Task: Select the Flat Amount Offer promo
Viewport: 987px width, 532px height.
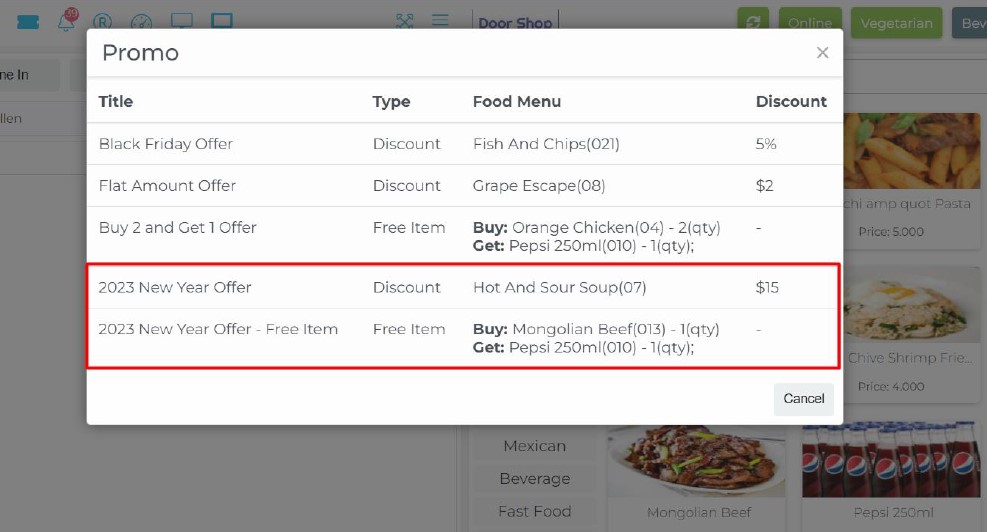Action: point(167,186)
